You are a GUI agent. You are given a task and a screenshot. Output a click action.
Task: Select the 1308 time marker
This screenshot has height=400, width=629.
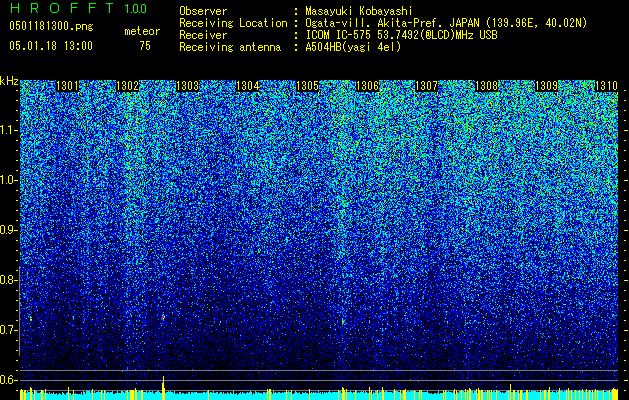click(487, 86)
